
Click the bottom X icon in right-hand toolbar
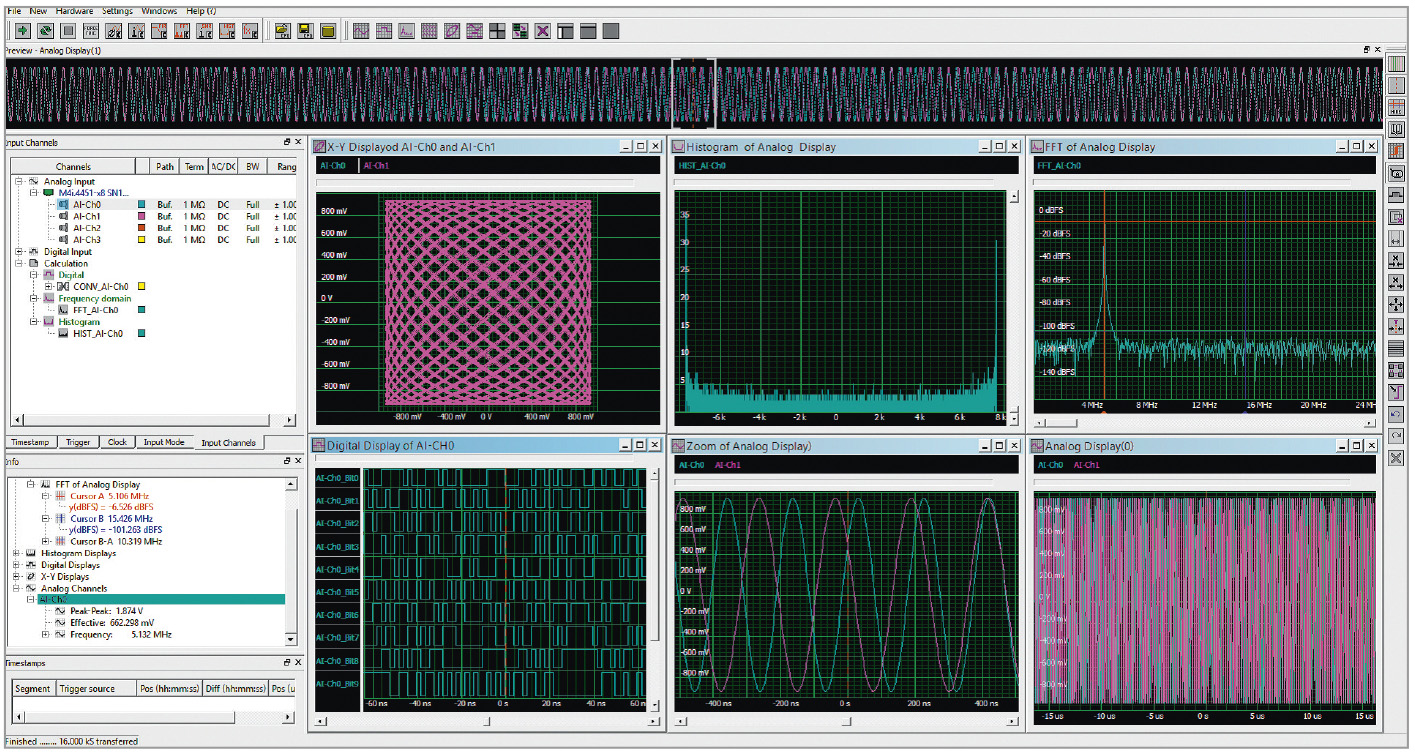[1397, 457]
